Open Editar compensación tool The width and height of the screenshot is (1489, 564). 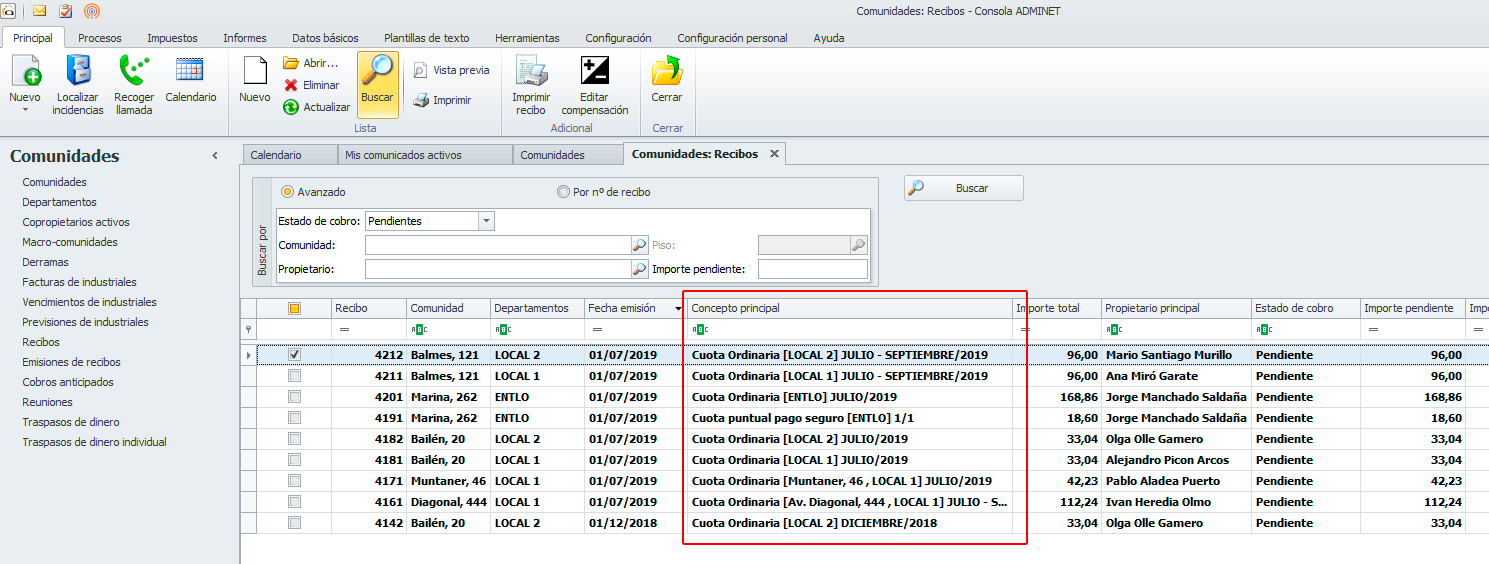point(595,87)
